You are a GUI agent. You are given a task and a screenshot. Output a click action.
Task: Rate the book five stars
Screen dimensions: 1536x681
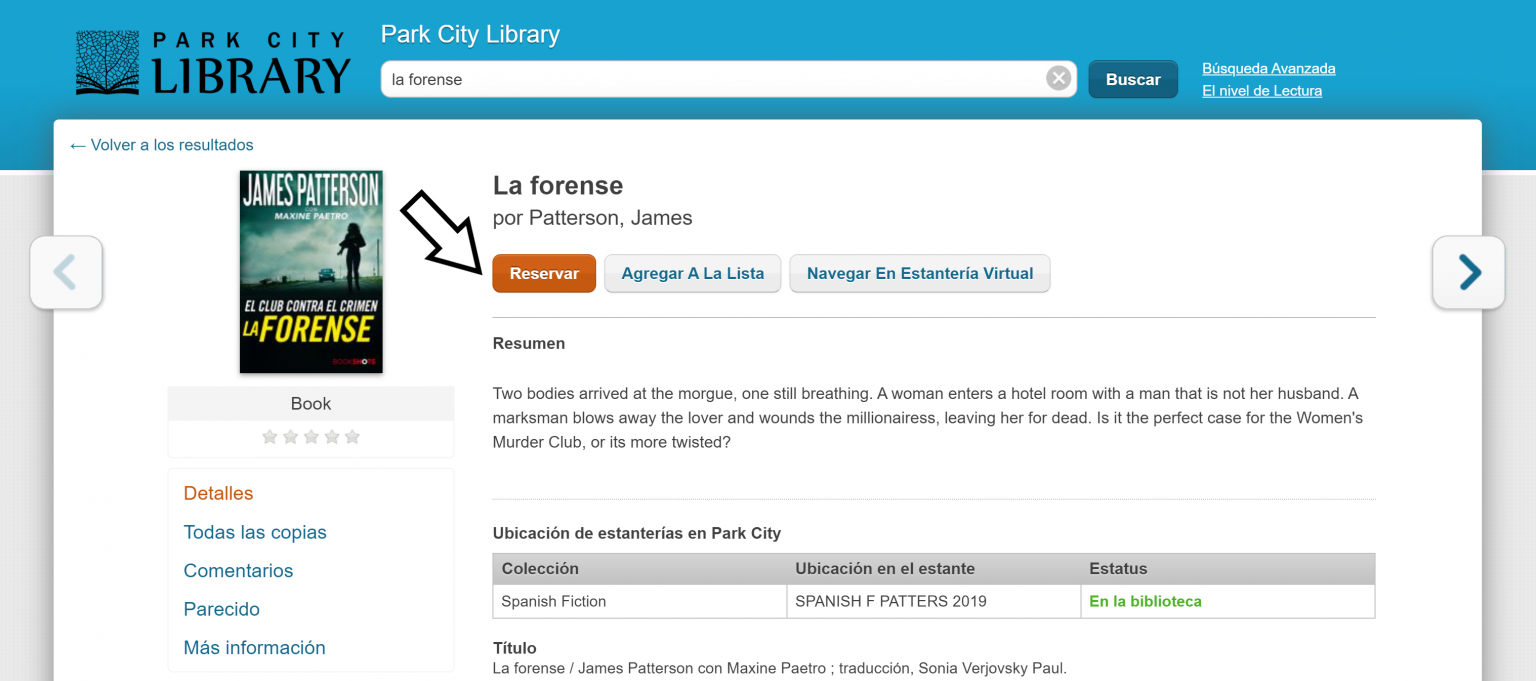click(x=352, y=437)
